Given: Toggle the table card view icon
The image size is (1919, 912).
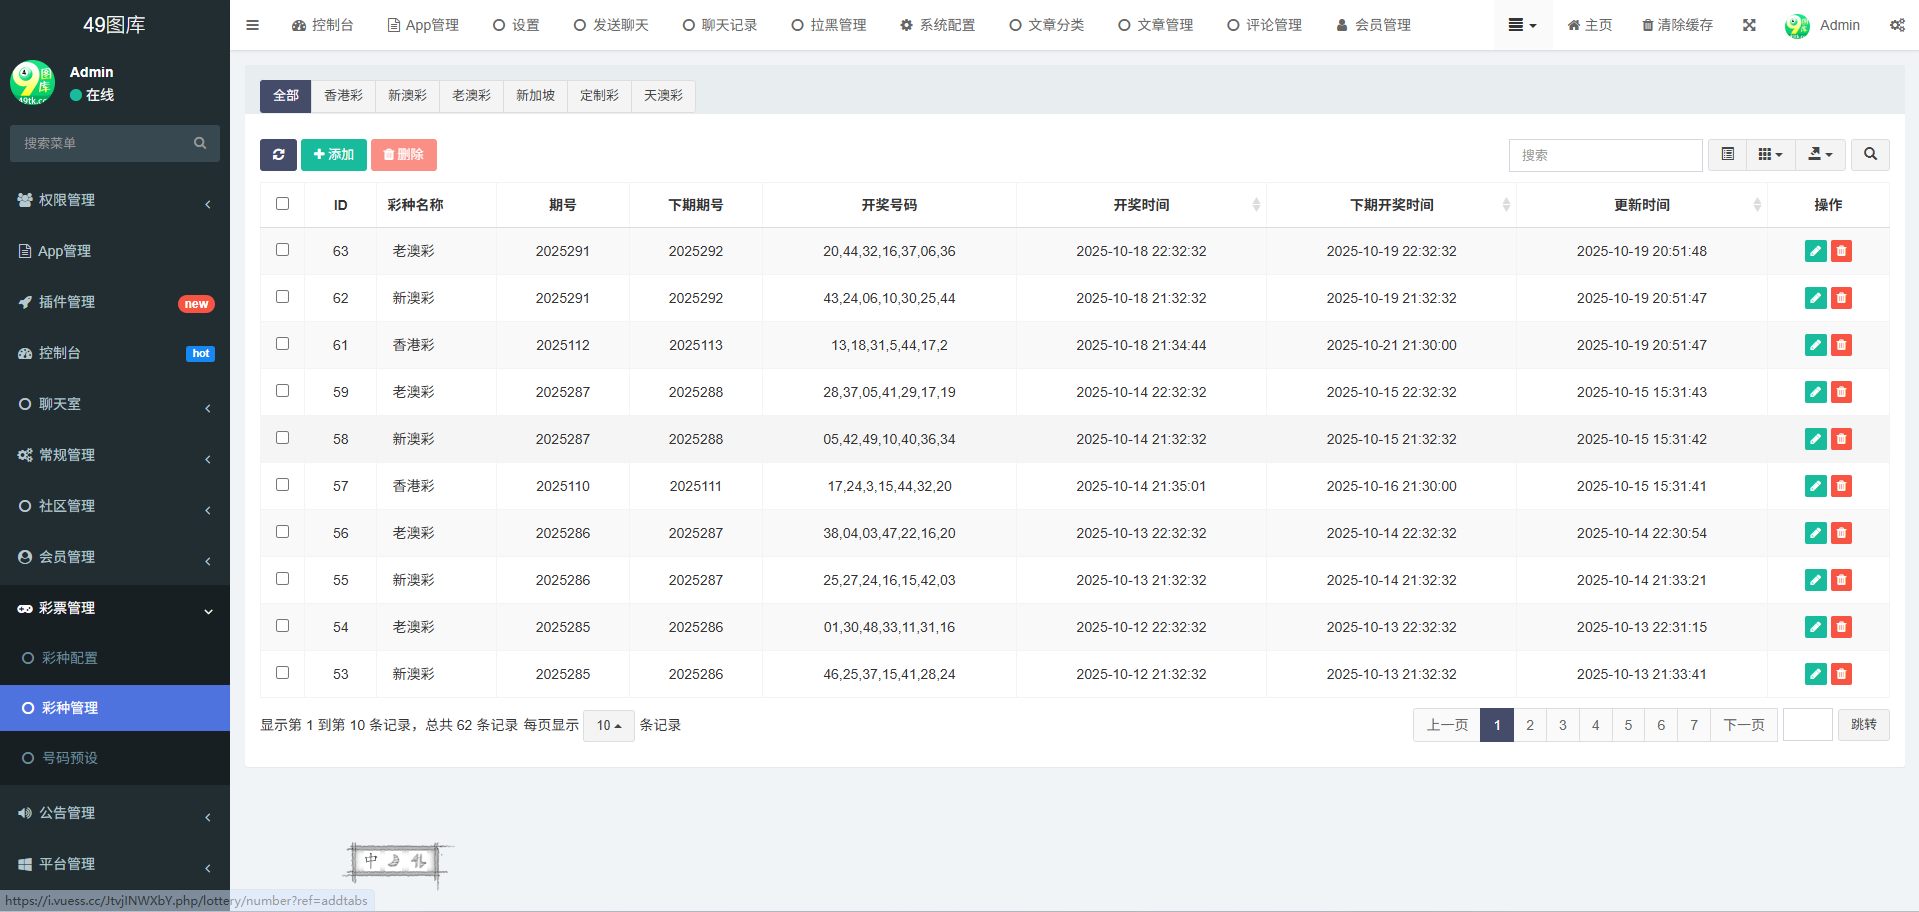Looking at the screenshot, I should (1727, 155).
